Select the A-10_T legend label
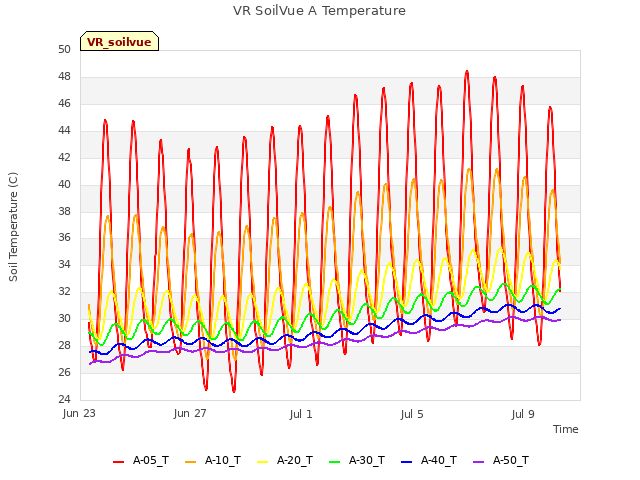Viewport: 640px width, 480px height. (x=223, y=461)
